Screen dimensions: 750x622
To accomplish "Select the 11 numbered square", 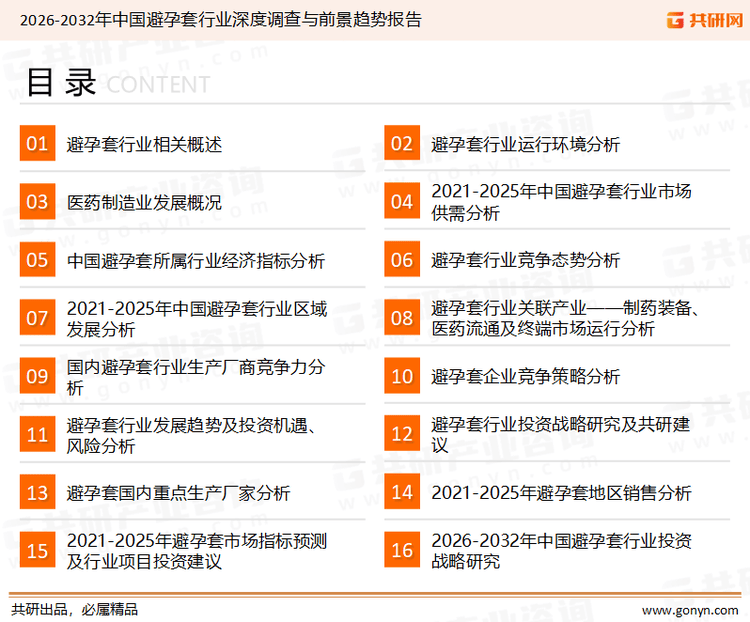I will point(37,435).
